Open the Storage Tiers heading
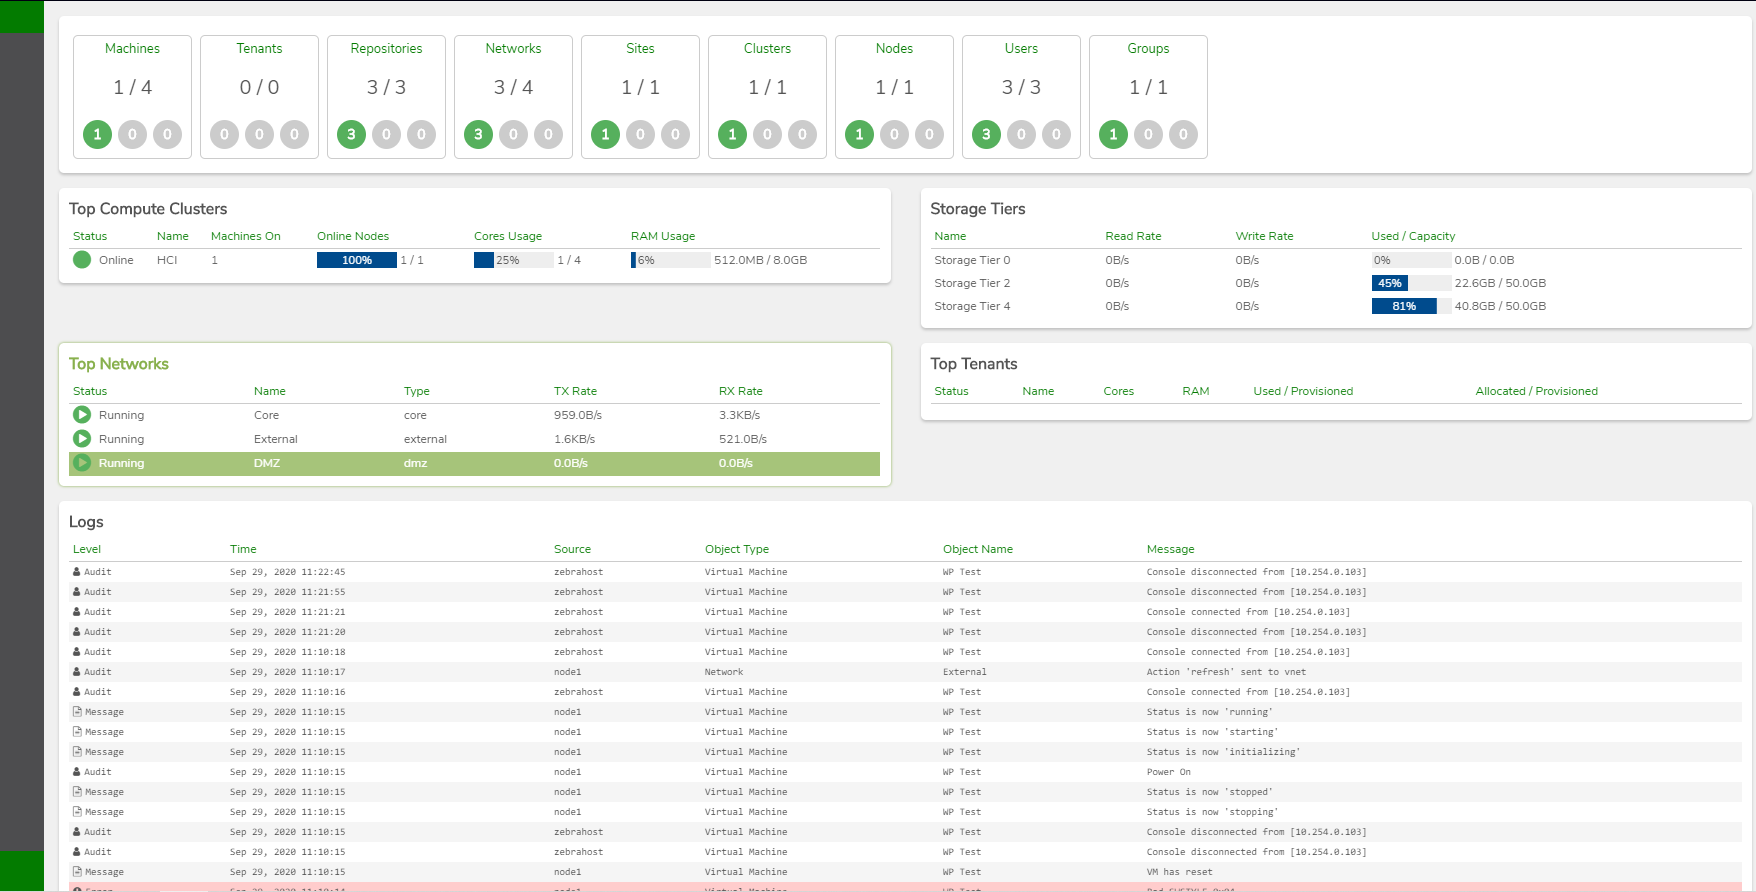Screen dimensions: 1756x892 coord(978,209)
